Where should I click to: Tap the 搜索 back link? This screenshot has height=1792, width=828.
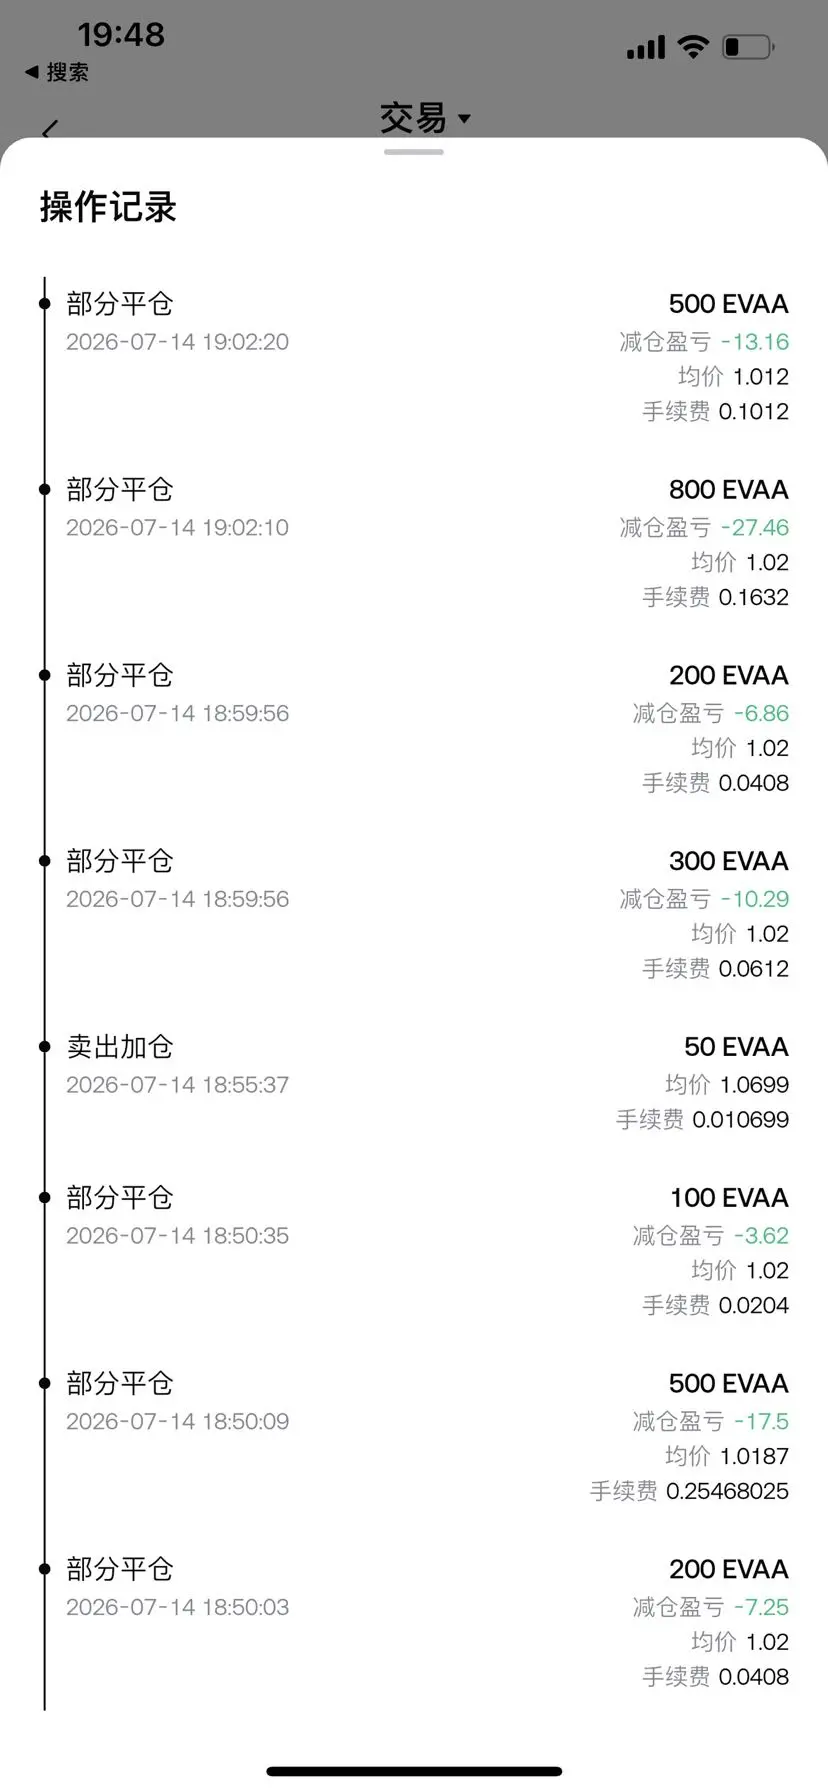click(57, 72)
